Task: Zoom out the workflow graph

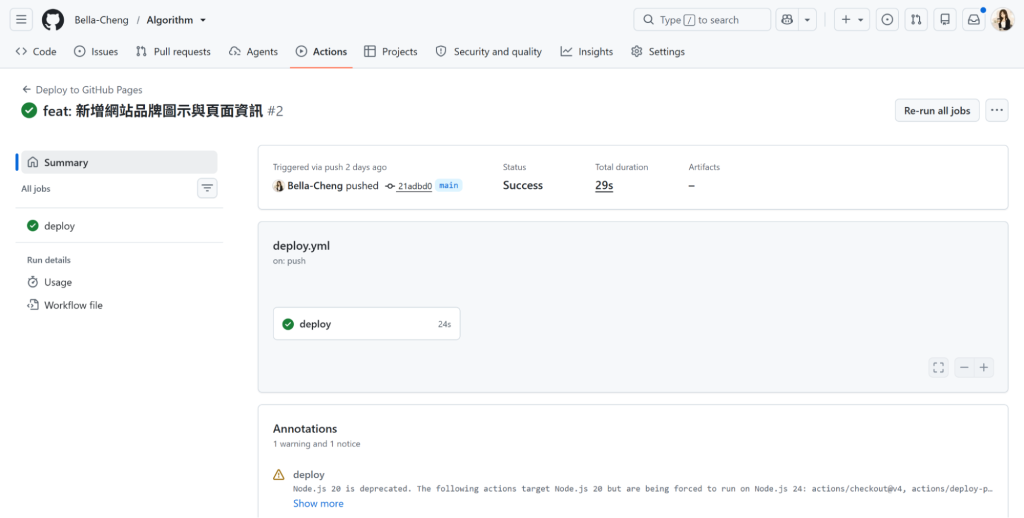Action: coord(964,368)
